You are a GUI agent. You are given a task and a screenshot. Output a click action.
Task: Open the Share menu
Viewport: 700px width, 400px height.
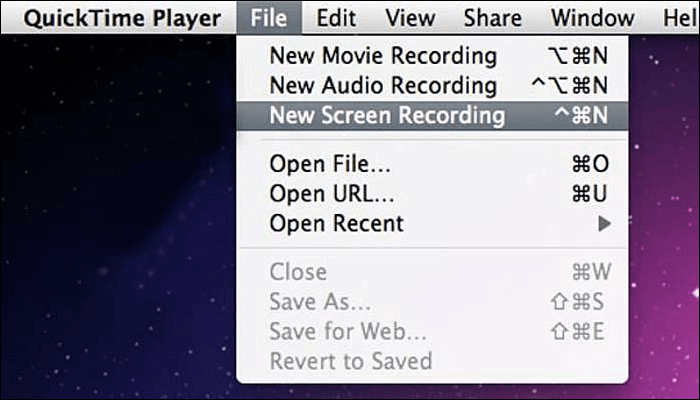tap(491, 17)
